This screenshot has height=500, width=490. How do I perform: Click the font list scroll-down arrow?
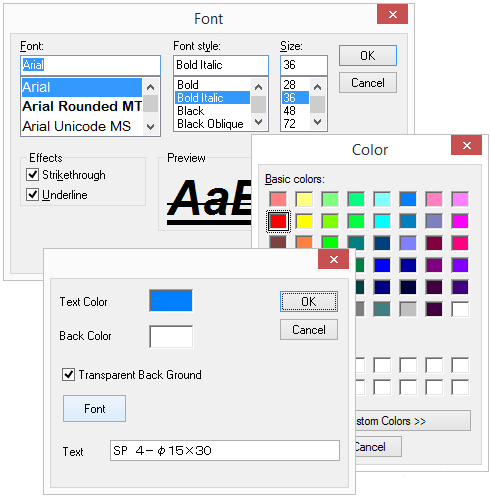150,127
